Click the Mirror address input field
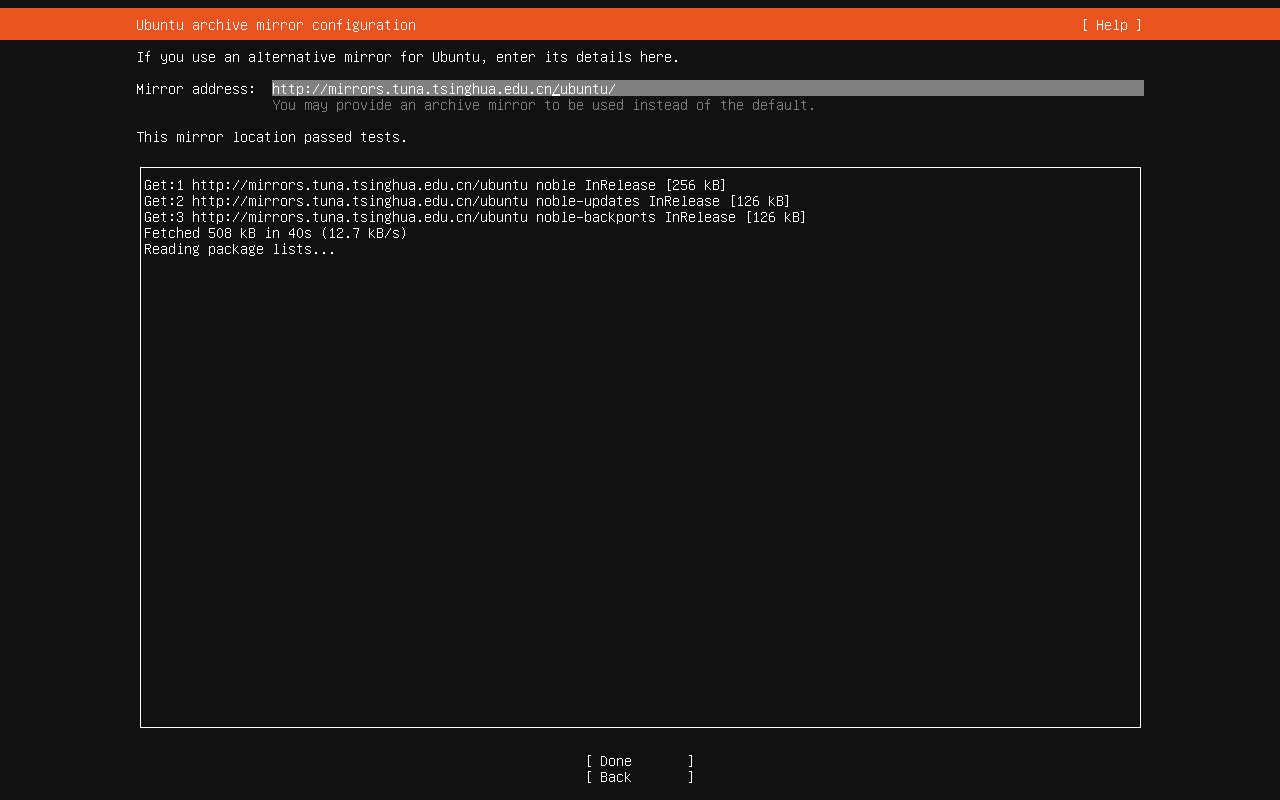Screen dimensions: 1280x800 [x=708, y=88]
